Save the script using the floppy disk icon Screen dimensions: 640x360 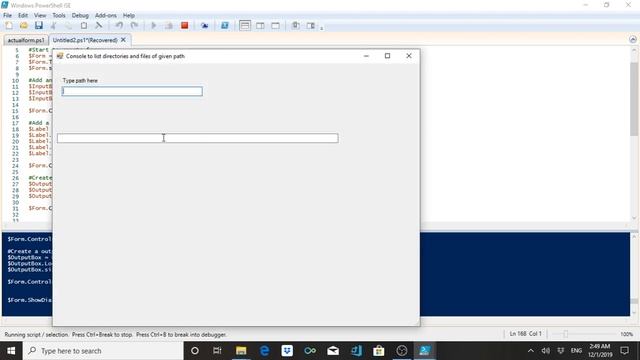click(x=39, y=26)
